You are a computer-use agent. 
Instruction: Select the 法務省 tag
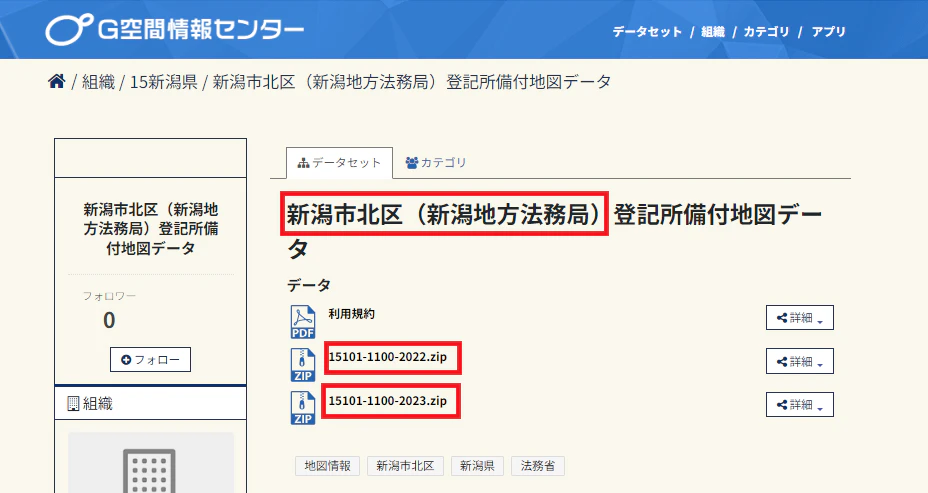click(538, 466)
